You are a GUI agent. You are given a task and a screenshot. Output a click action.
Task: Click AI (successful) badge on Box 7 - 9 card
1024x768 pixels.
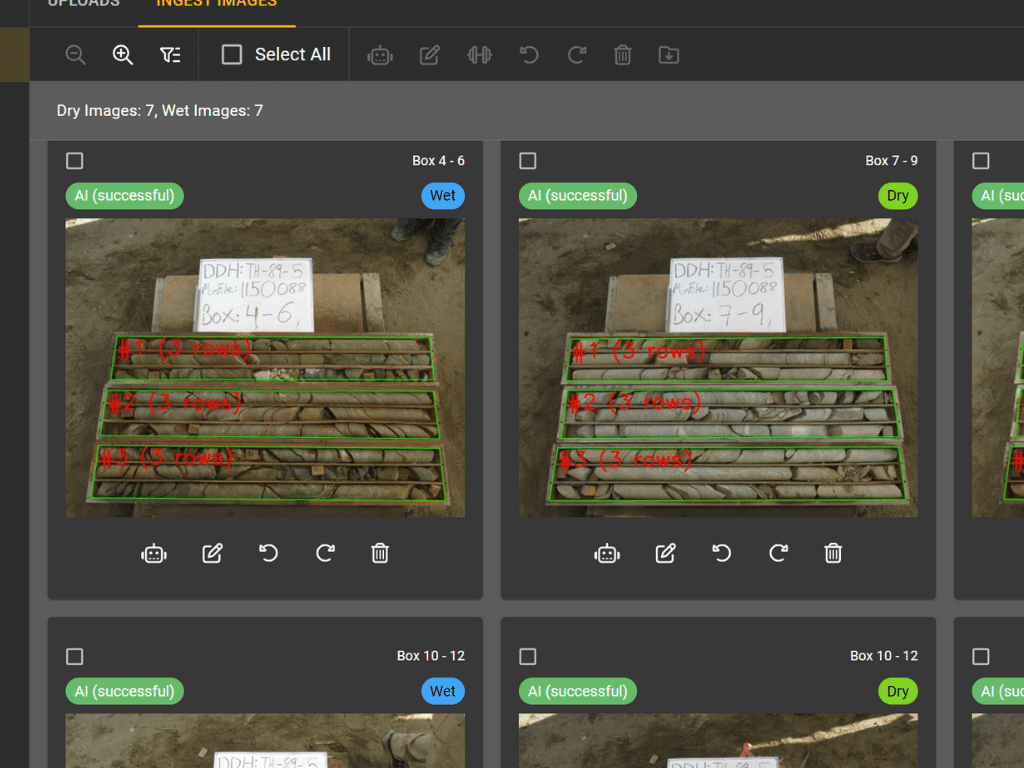tap(578, 196)
